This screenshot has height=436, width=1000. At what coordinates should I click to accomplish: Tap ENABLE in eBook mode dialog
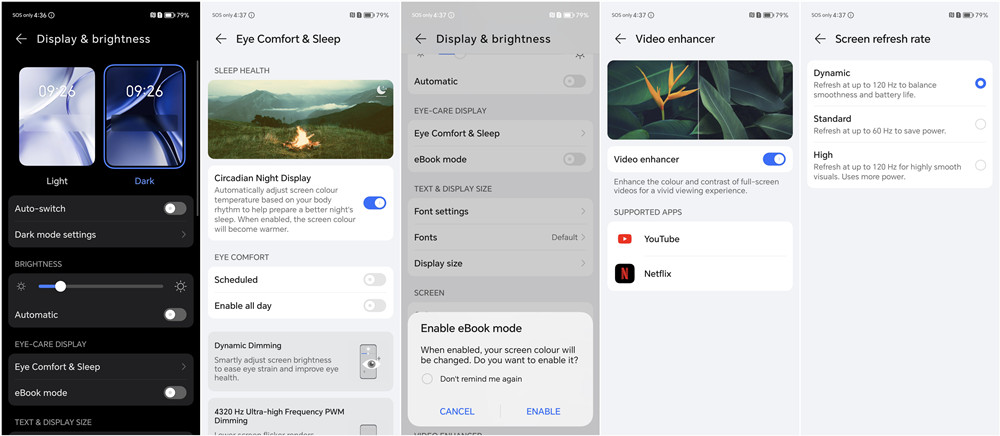[543, 411]
